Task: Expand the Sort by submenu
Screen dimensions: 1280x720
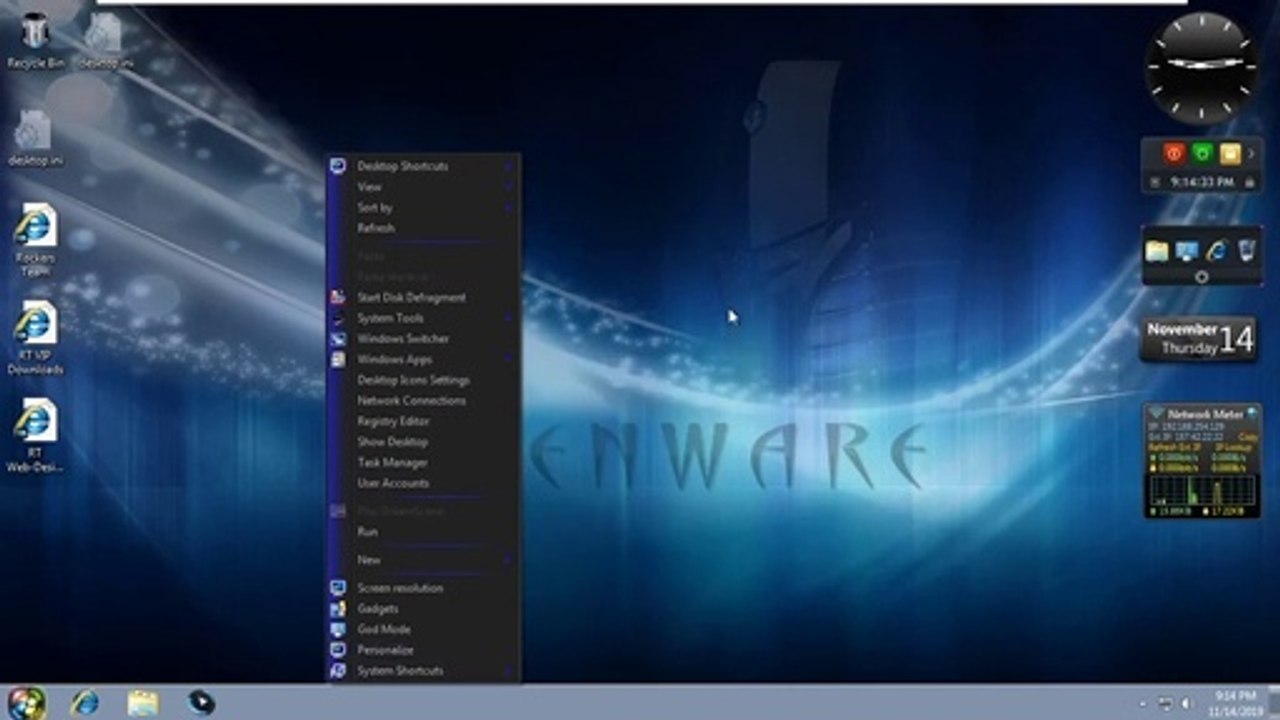Action: coord(423,208)
